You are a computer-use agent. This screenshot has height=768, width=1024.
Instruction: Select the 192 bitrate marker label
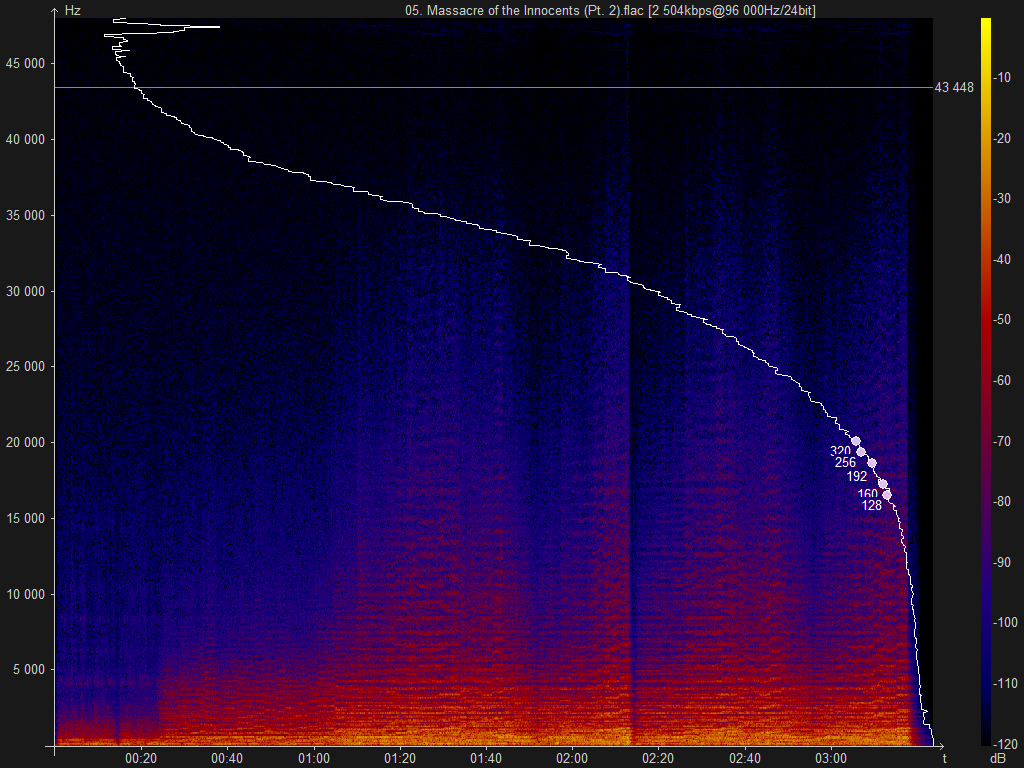pyautogui.click(x=857, y=477)
